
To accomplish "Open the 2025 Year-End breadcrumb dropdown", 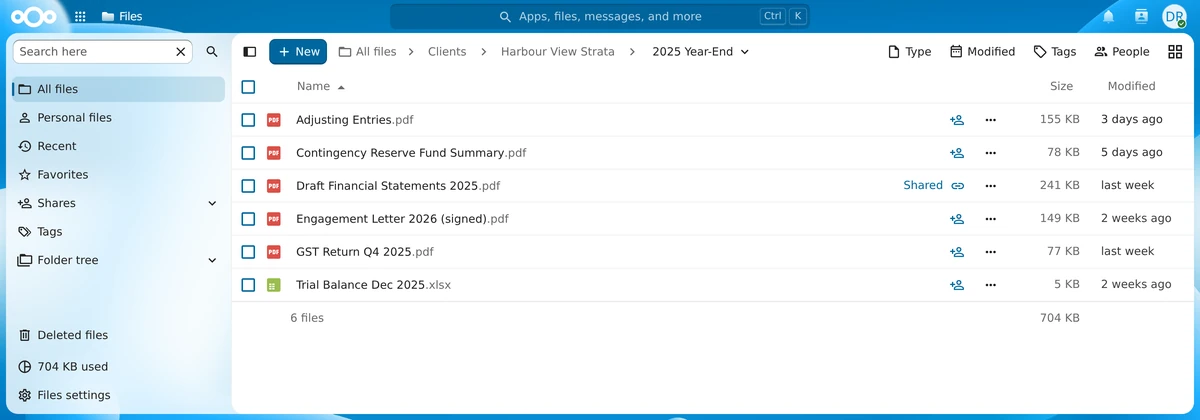I will 700,51.
